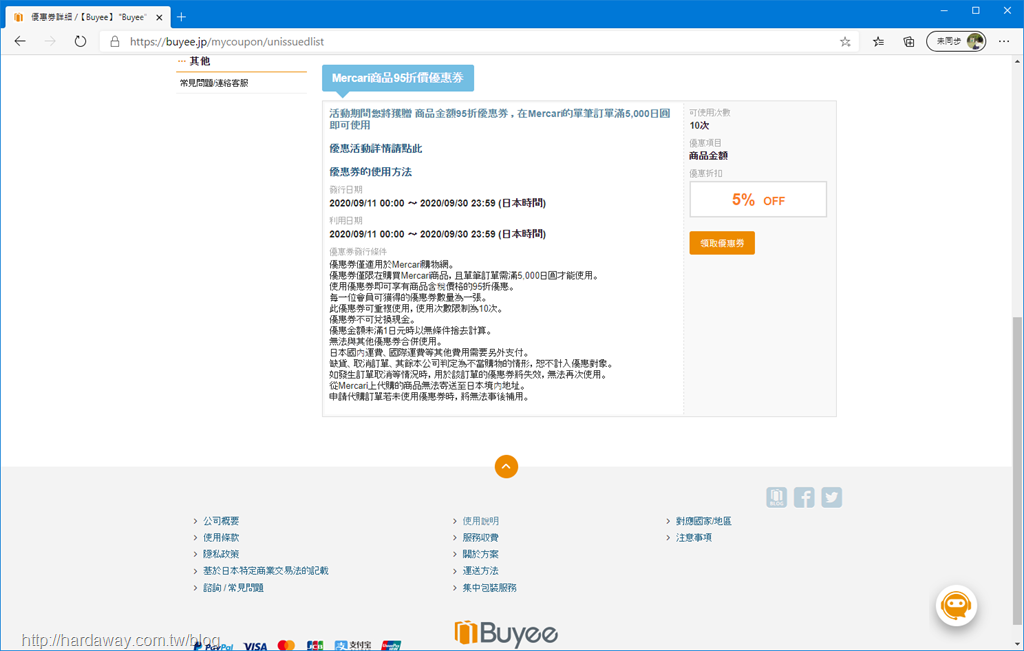The image size is (1024, 651).
Task: Open the browser Settings and more menu
Action: coord(1004,42)
